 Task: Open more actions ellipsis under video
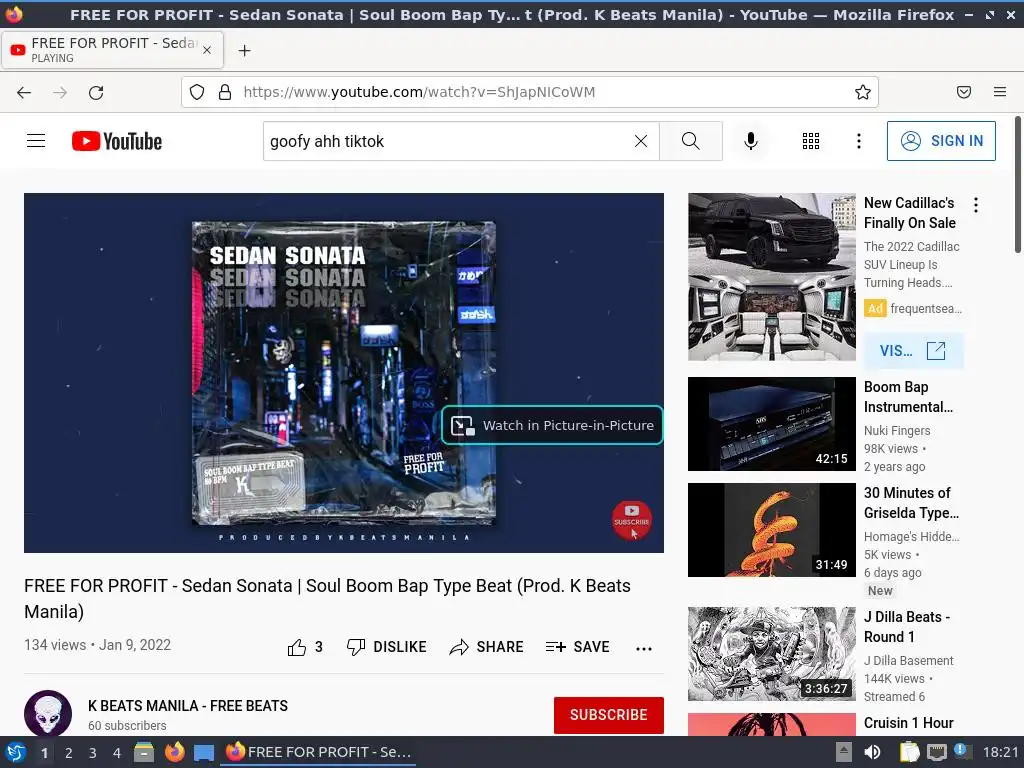pyautogui.click(x=644, y=648)
